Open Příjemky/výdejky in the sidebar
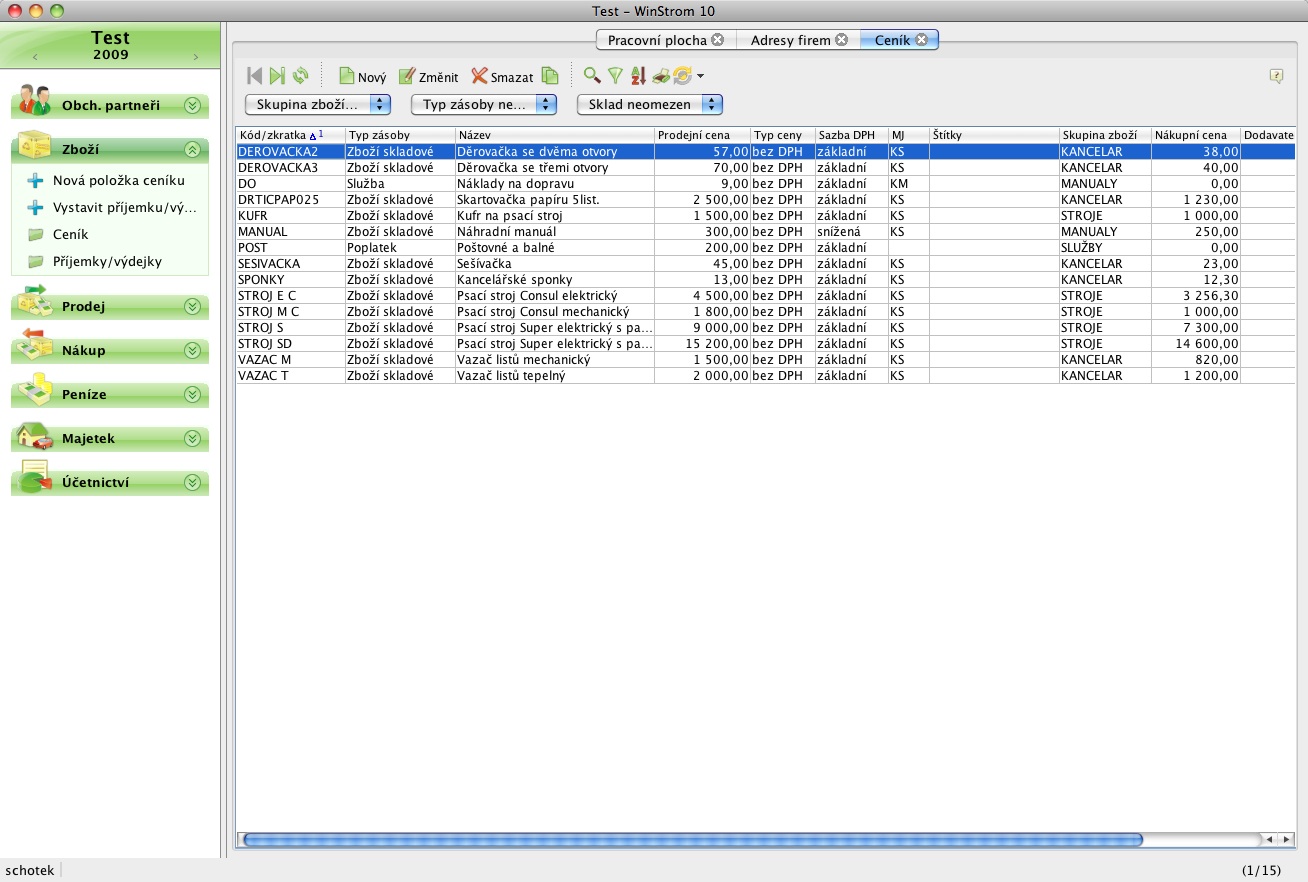 [107, 262]
